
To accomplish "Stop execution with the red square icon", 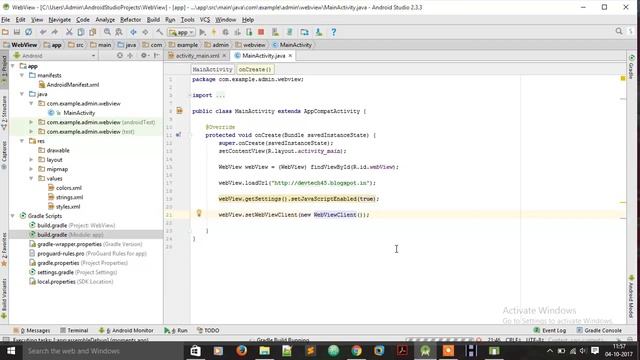I will pyautogui.click(x=261, y=32).
